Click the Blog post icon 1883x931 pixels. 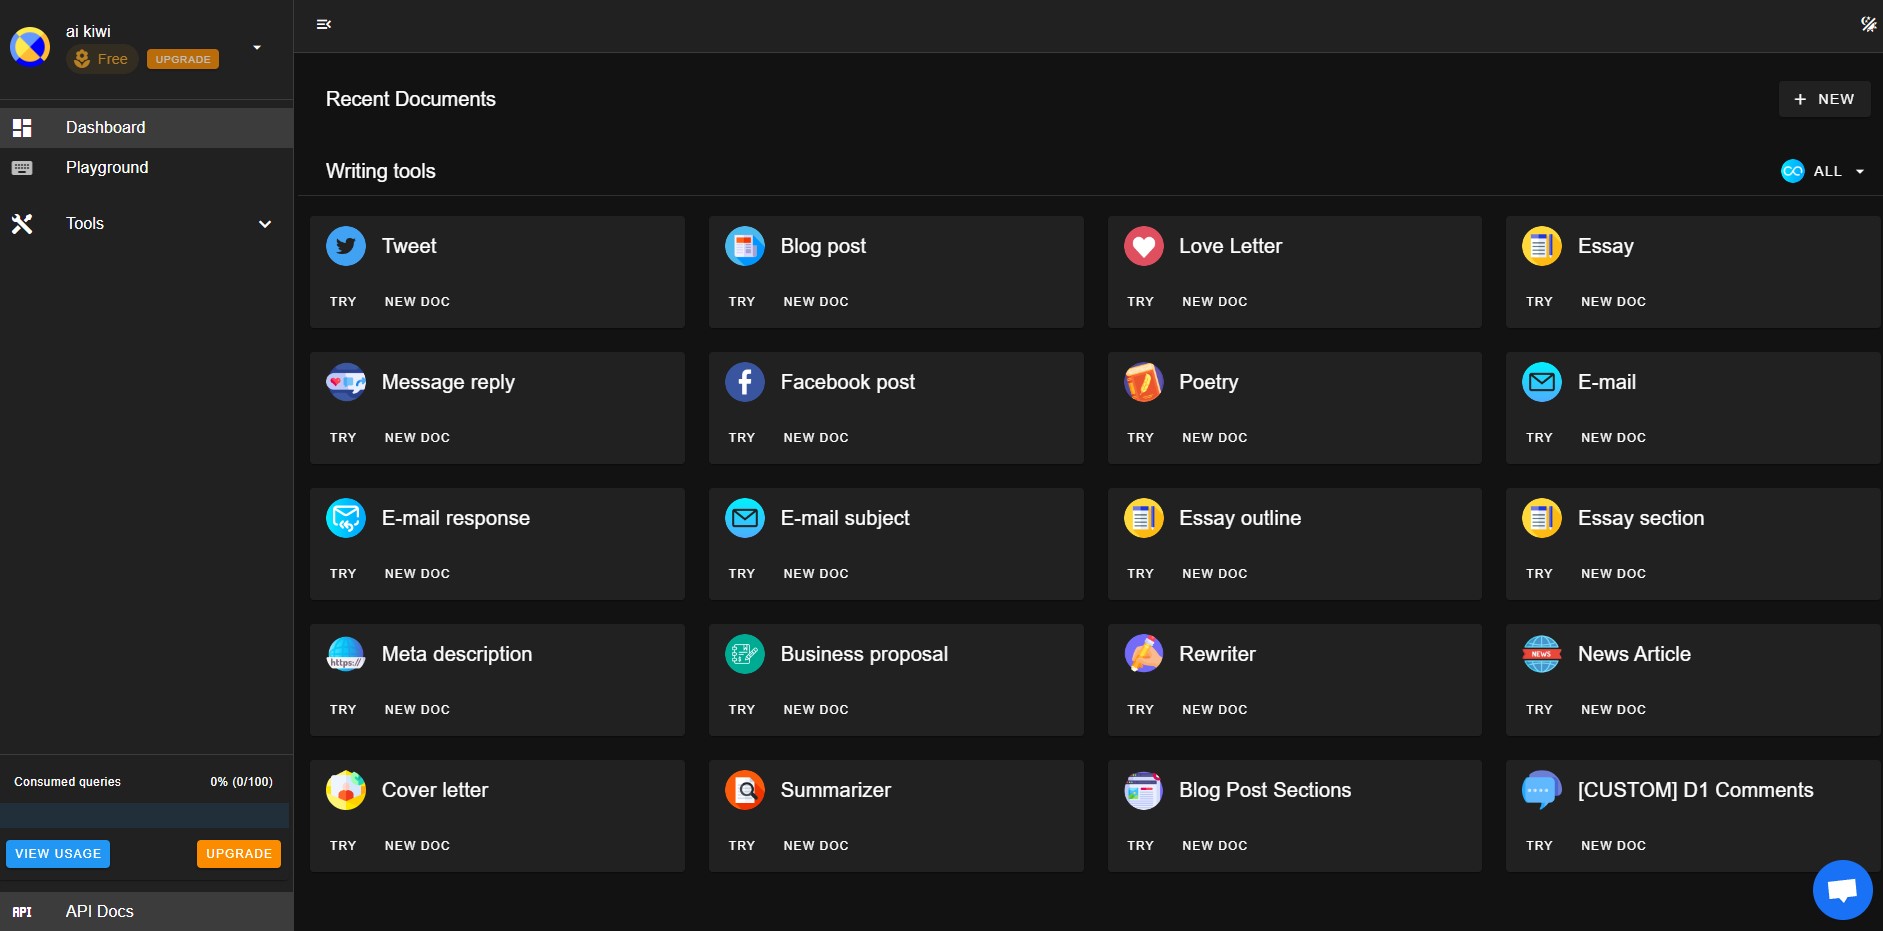(745, 246)
